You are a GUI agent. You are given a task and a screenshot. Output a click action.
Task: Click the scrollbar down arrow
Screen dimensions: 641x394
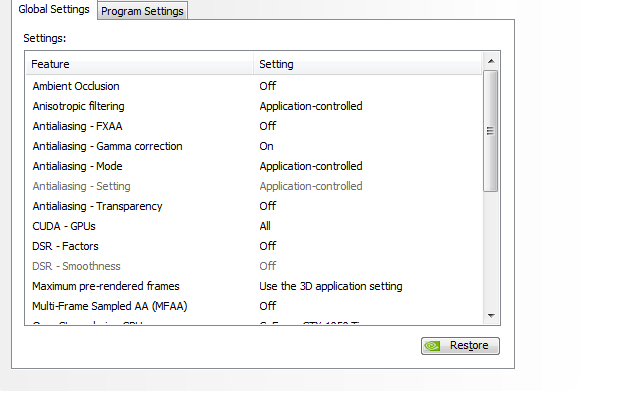click(x=491, y=316)
